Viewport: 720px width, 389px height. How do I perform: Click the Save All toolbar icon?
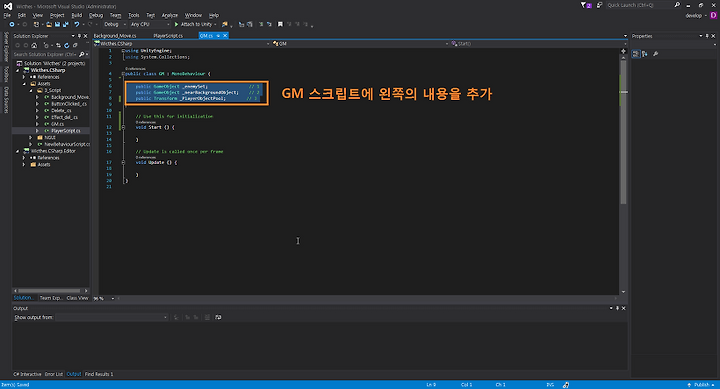pos(65,24)
